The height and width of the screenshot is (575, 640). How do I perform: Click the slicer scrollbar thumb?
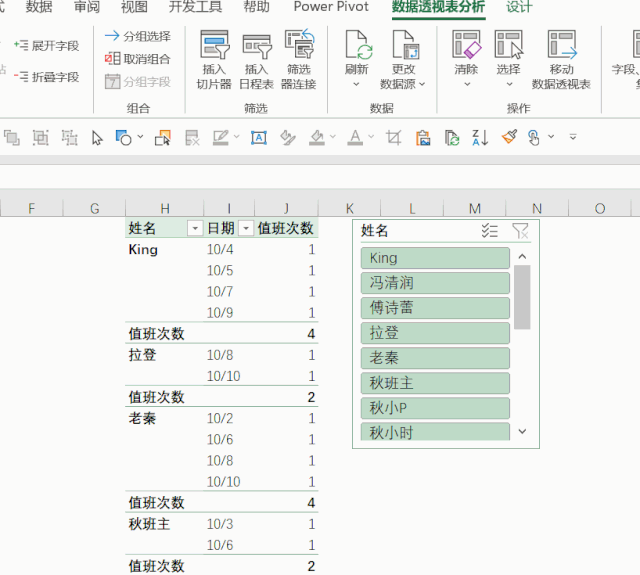pos(522,297)
